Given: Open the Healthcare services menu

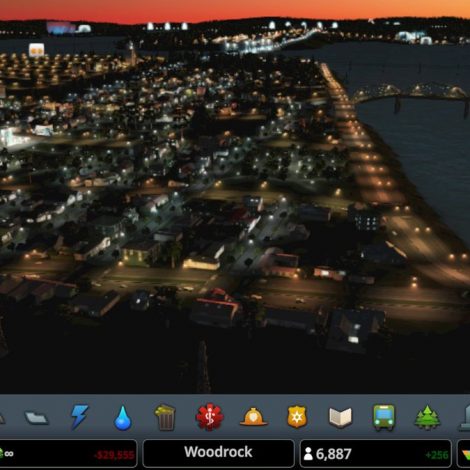Looking at the screenshot, I should [210, 417].
